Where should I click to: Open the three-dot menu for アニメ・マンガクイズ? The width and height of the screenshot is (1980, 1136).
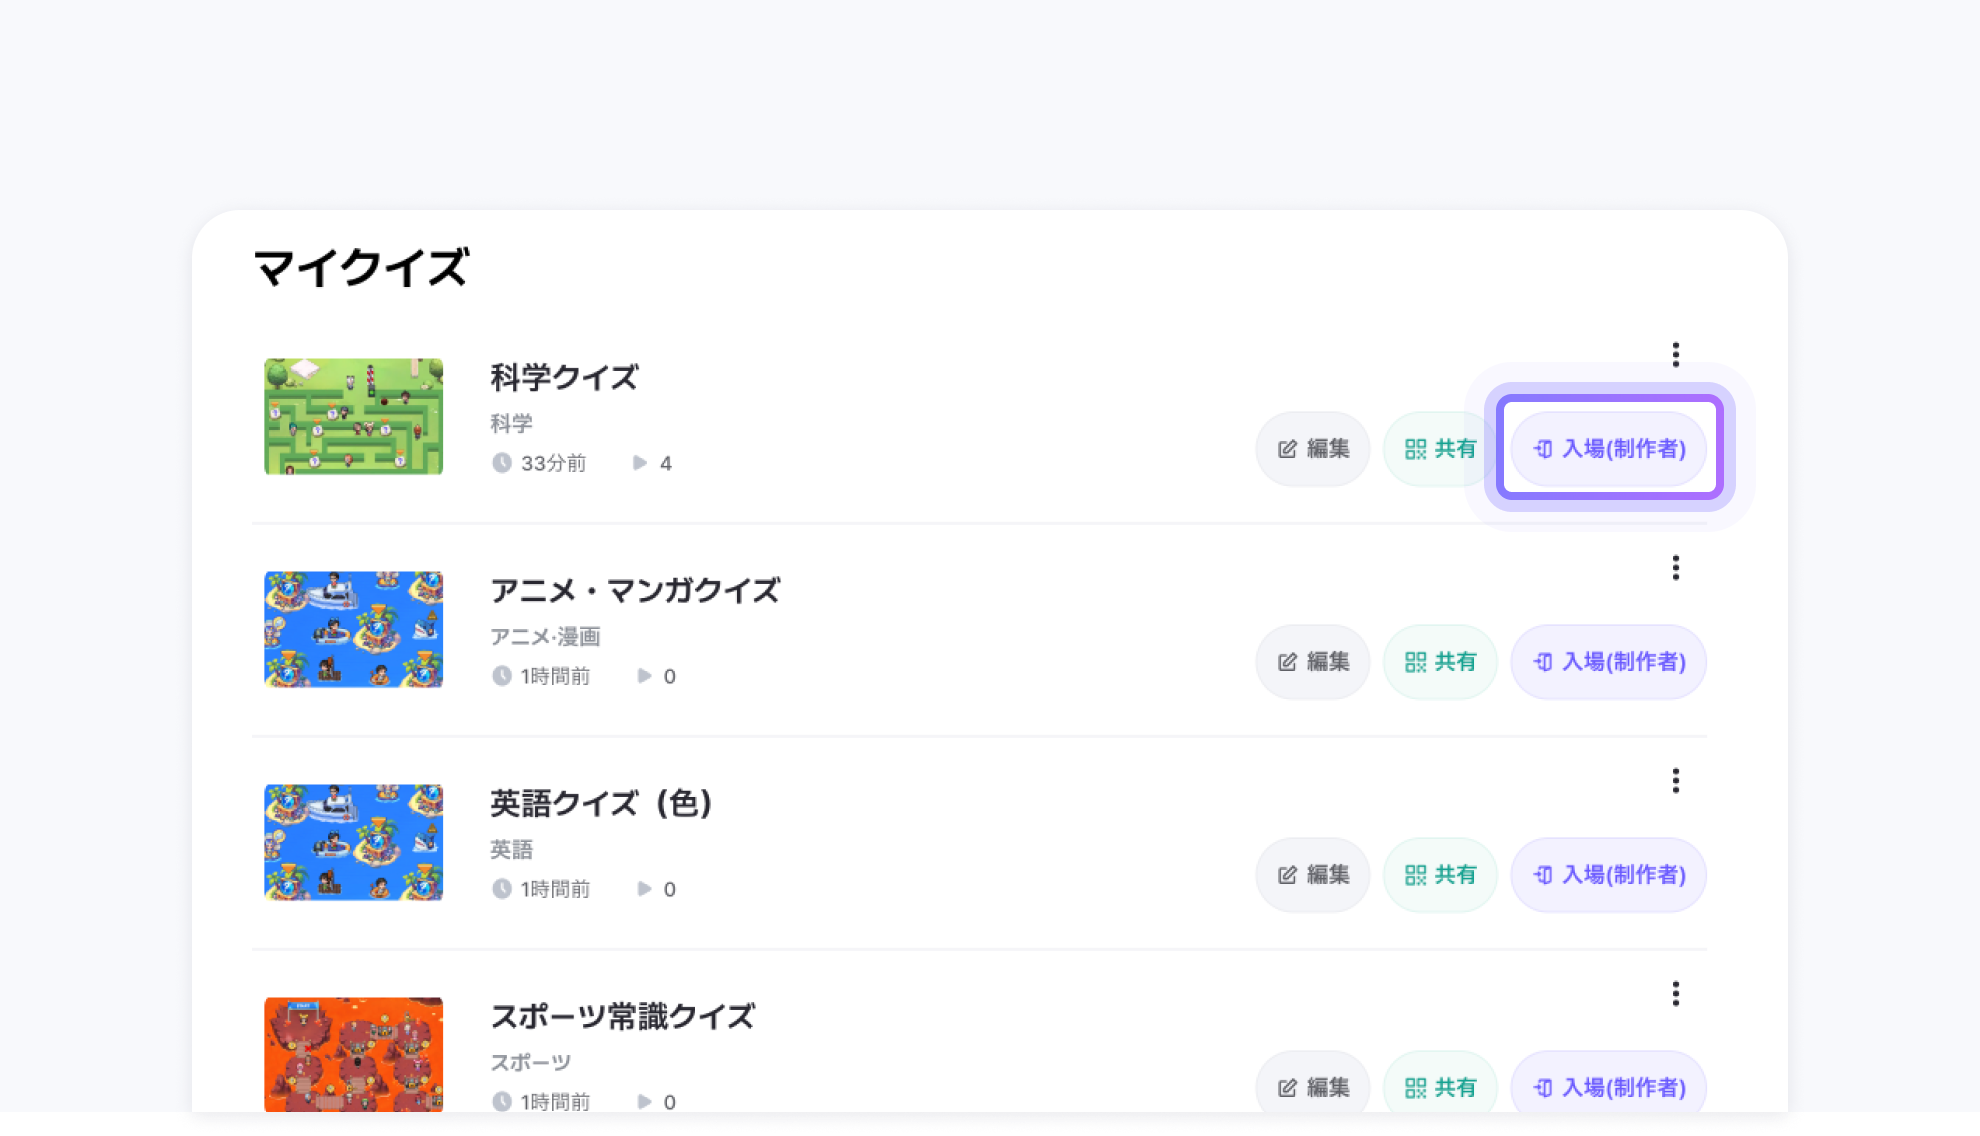pyautogui.click(x=1675, y=568)
